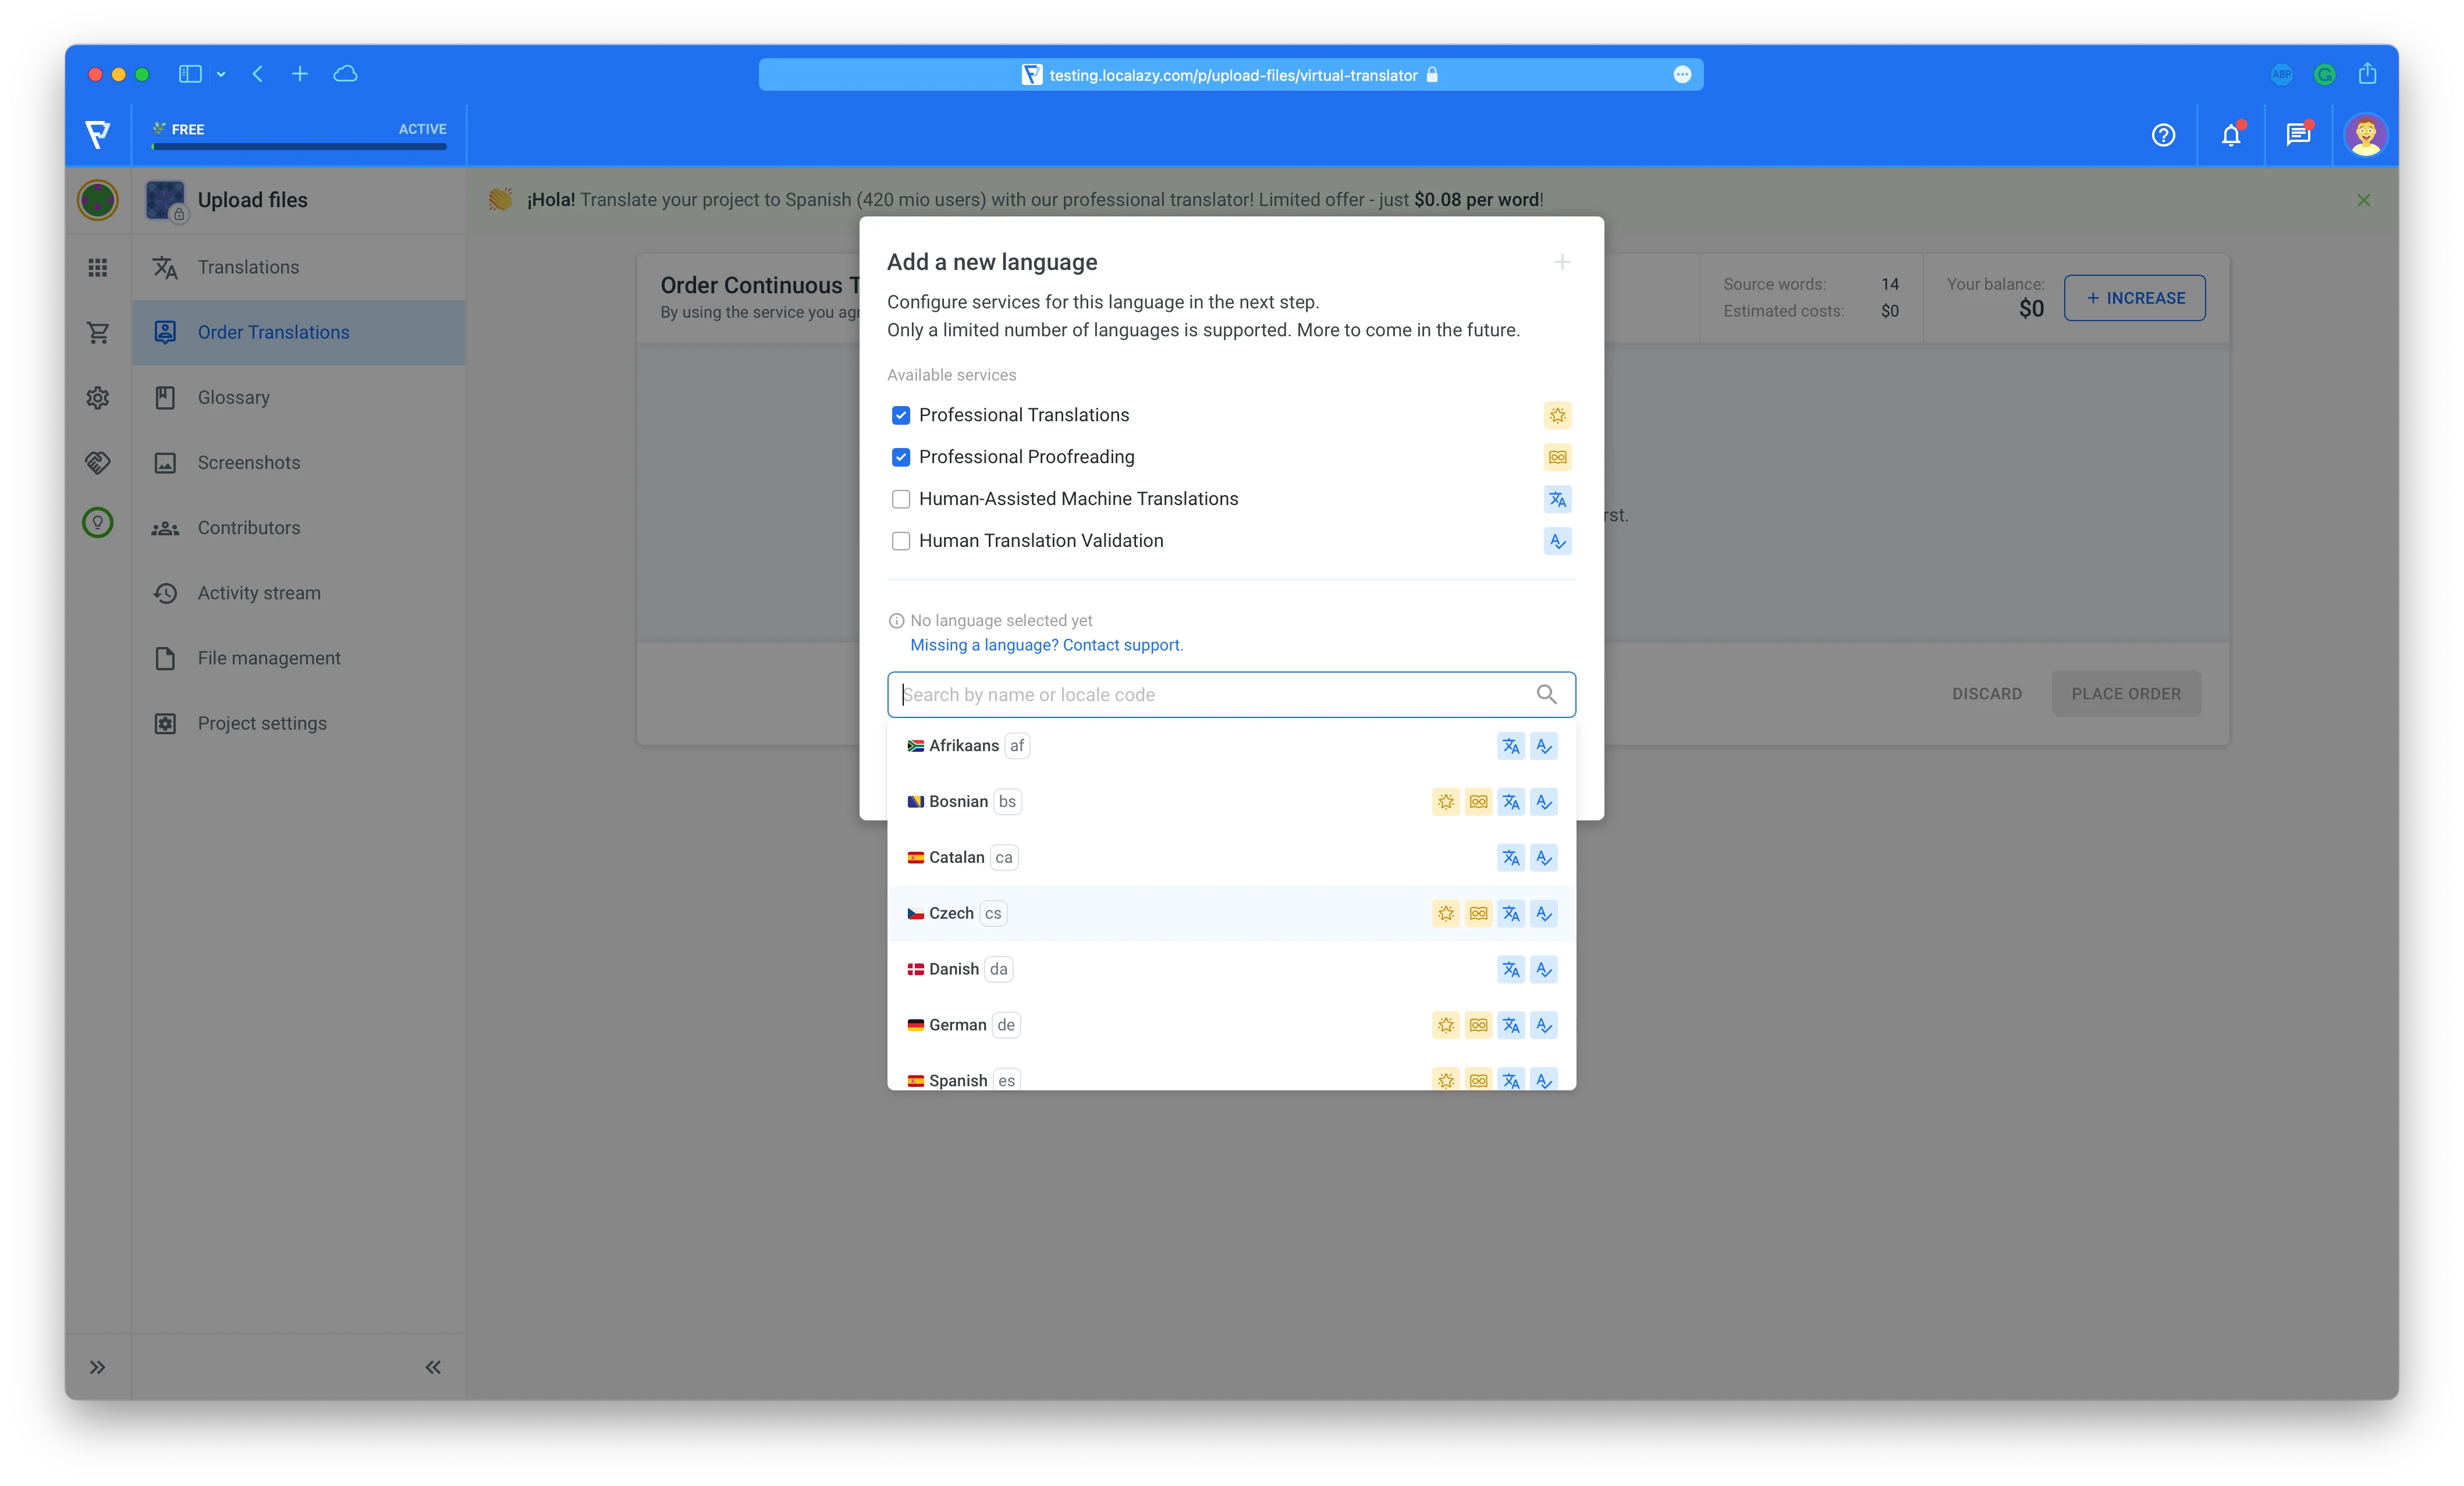Open the chat messages icon
Screen dimensions: 2464x1486
click(2298, 135)
